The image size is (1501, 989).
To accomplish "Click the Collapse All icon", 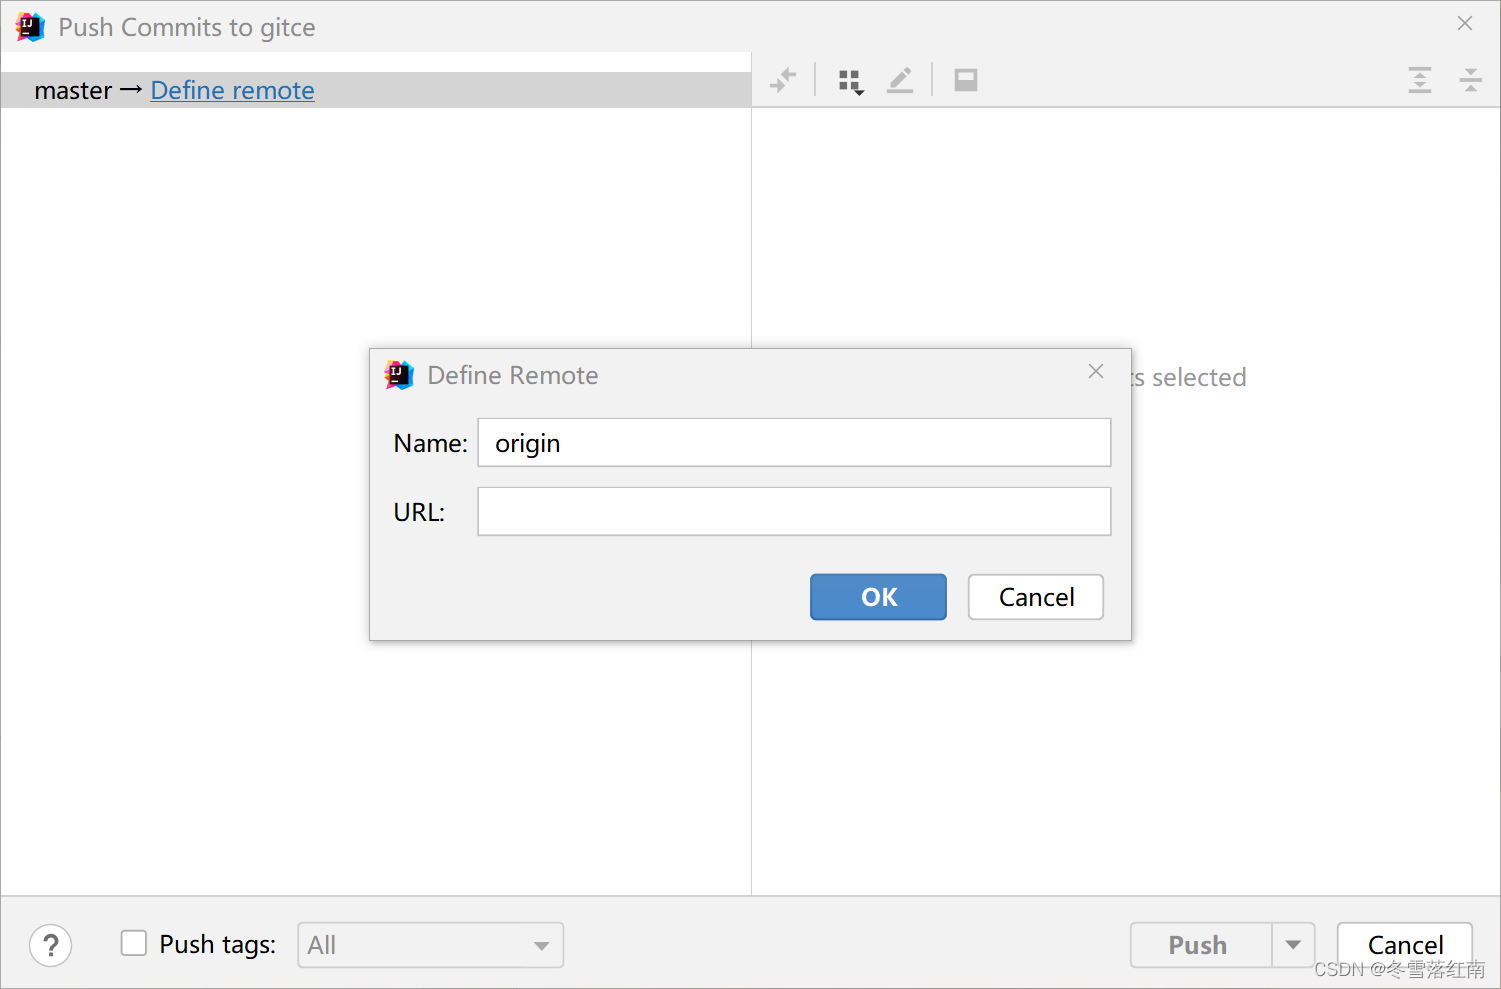I will [x=1470, y=80].
